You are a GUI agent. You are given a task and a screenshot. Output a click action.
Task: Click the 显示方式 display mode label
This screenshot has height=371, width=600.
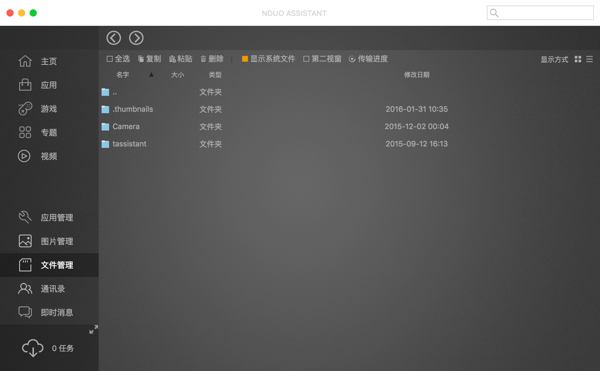click(x=554, y=60)
